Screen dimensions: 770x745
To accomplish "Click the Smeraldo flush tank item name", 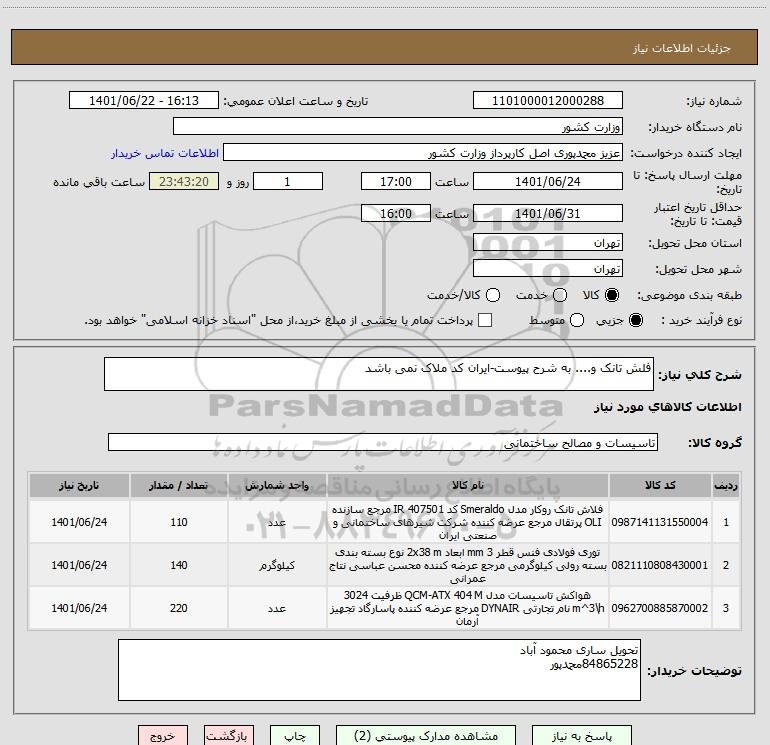I will point(468,522).
